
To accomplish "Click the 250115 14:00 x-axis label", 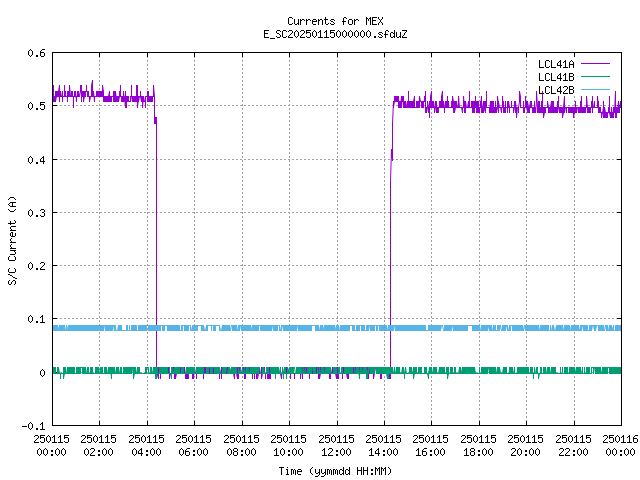I will coord(383,445).
